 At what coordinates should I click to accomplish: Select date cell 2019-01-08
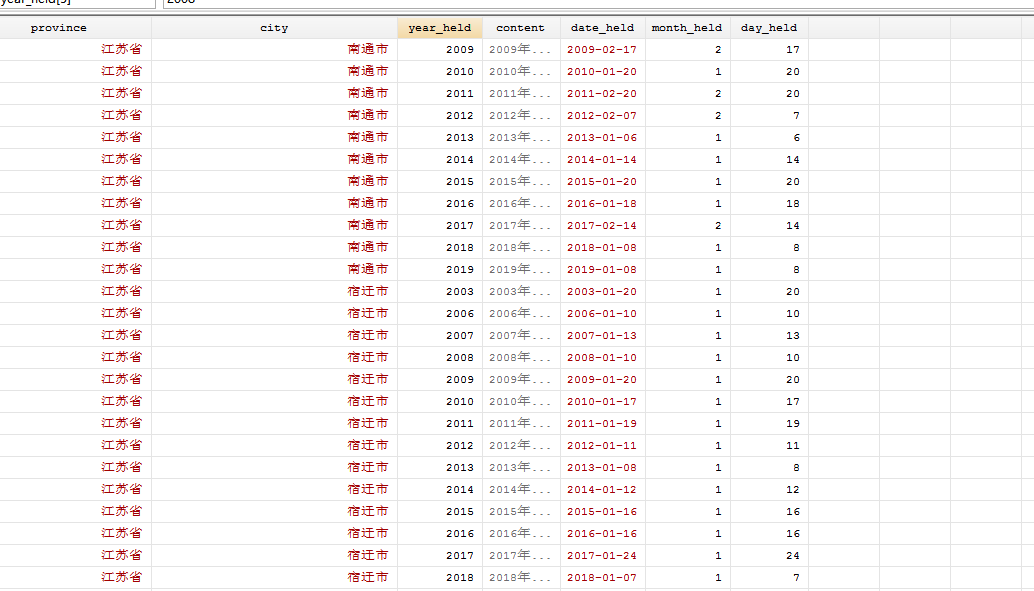[602, 269]
